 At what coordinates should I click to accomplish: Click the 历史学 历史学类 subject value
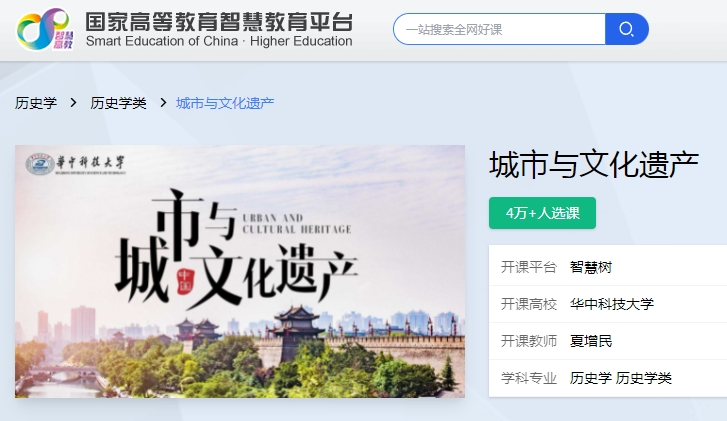pyautogui.click(x=620, y=378)
